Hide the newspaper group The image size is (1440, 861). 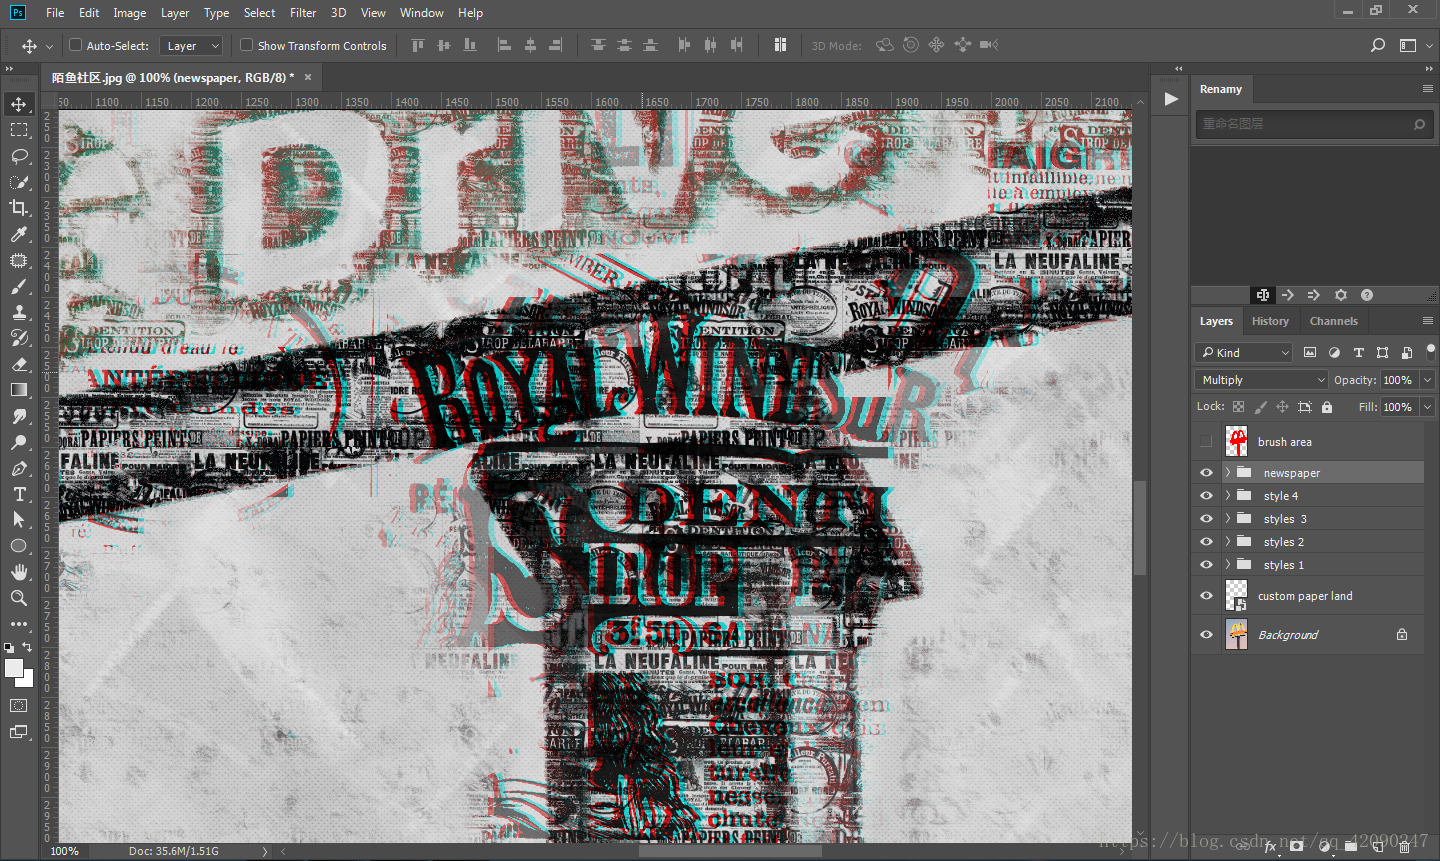tap(1206, 473)
